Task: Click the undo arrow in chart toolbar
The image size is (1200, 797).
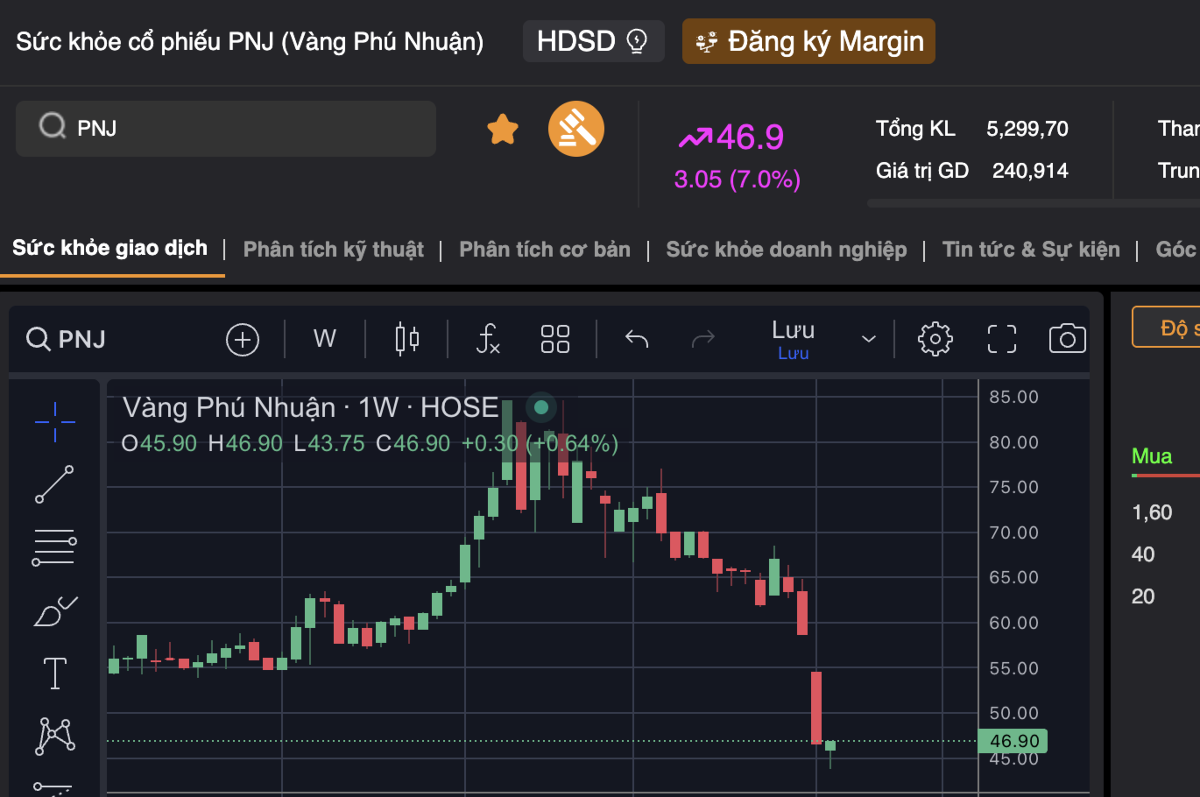Action: tap(637, 339)
